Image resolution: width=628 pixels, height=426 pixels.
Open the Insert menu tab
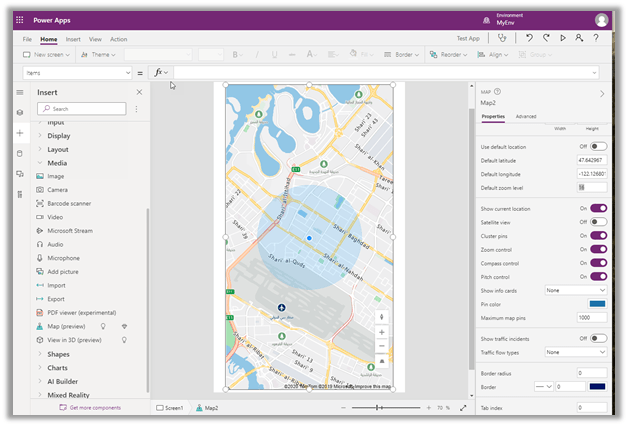(73, 39)
